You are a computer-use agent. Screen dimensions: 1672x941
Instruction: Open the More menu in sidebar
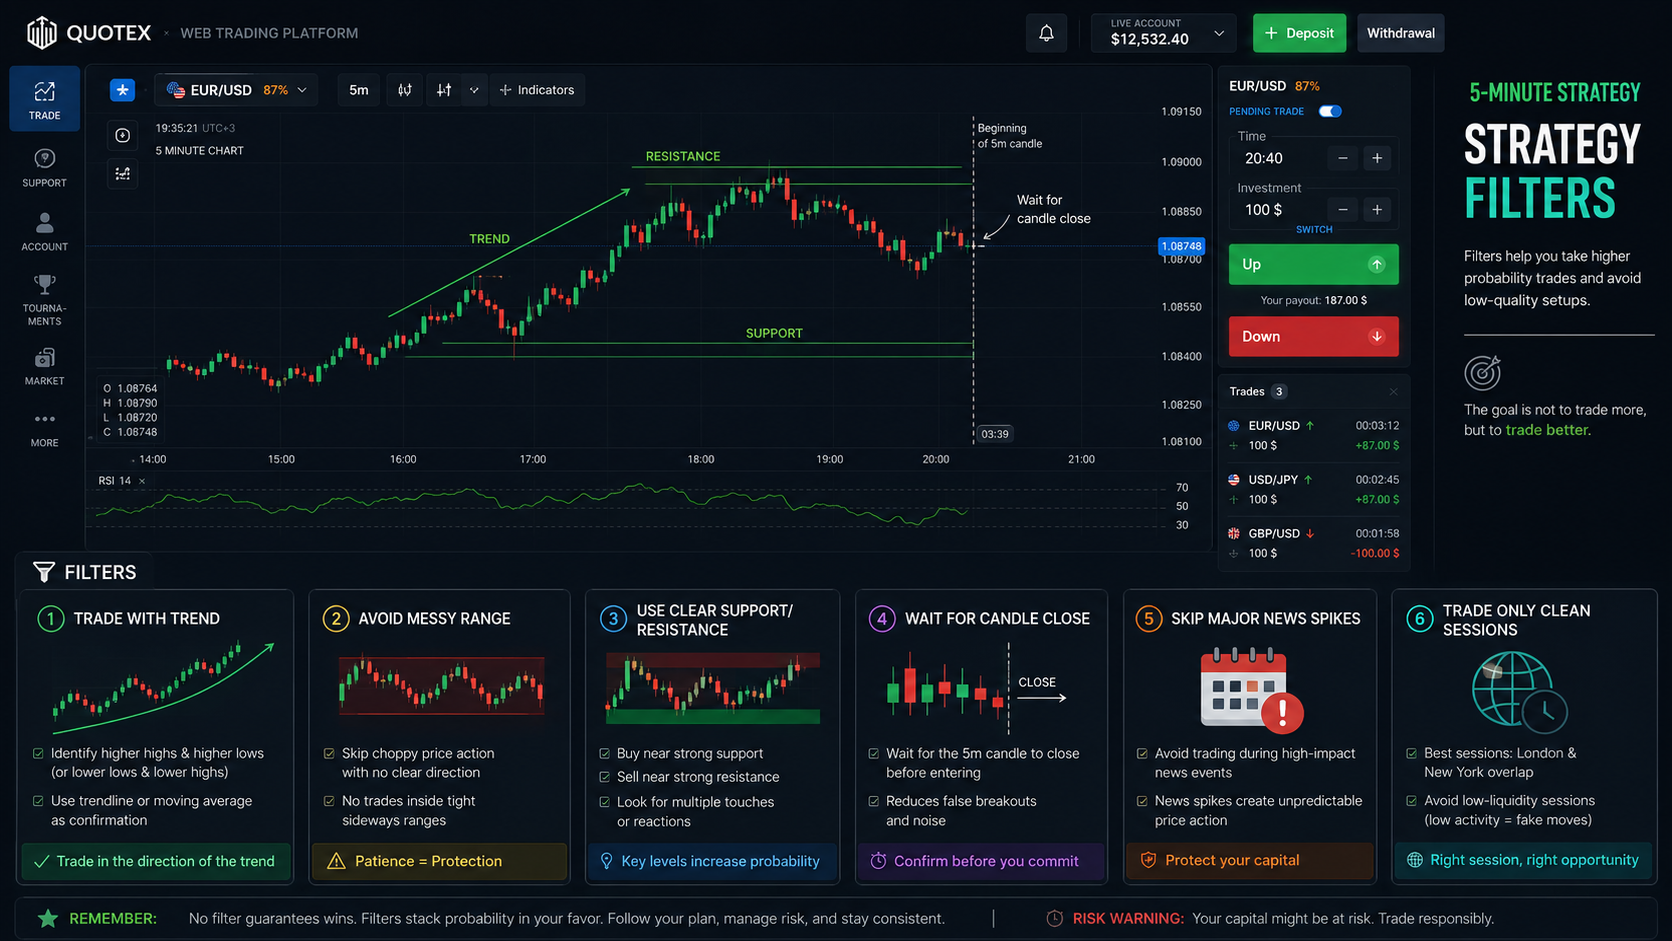coord(44,429)
